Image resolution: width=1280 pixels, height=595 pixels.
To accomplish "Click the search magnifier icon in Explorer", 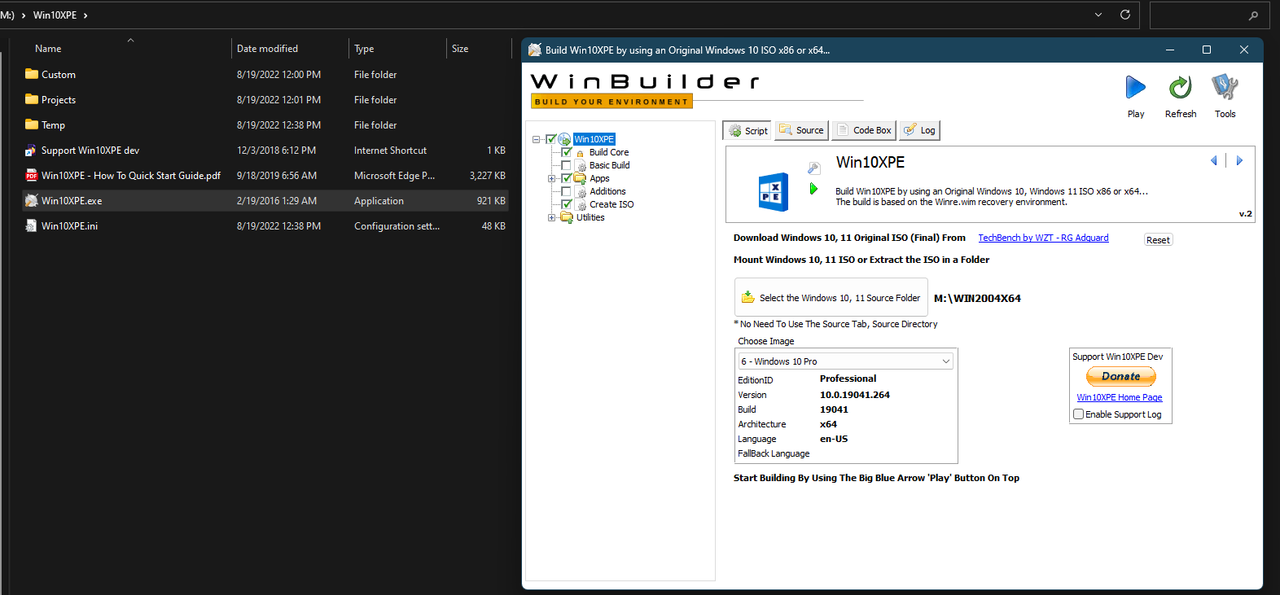I will click(1254, 15).
